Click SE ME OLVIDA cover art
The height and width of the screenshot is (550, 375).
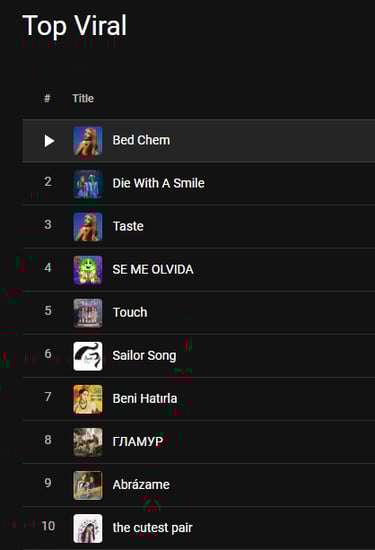(x=88, y=270)
